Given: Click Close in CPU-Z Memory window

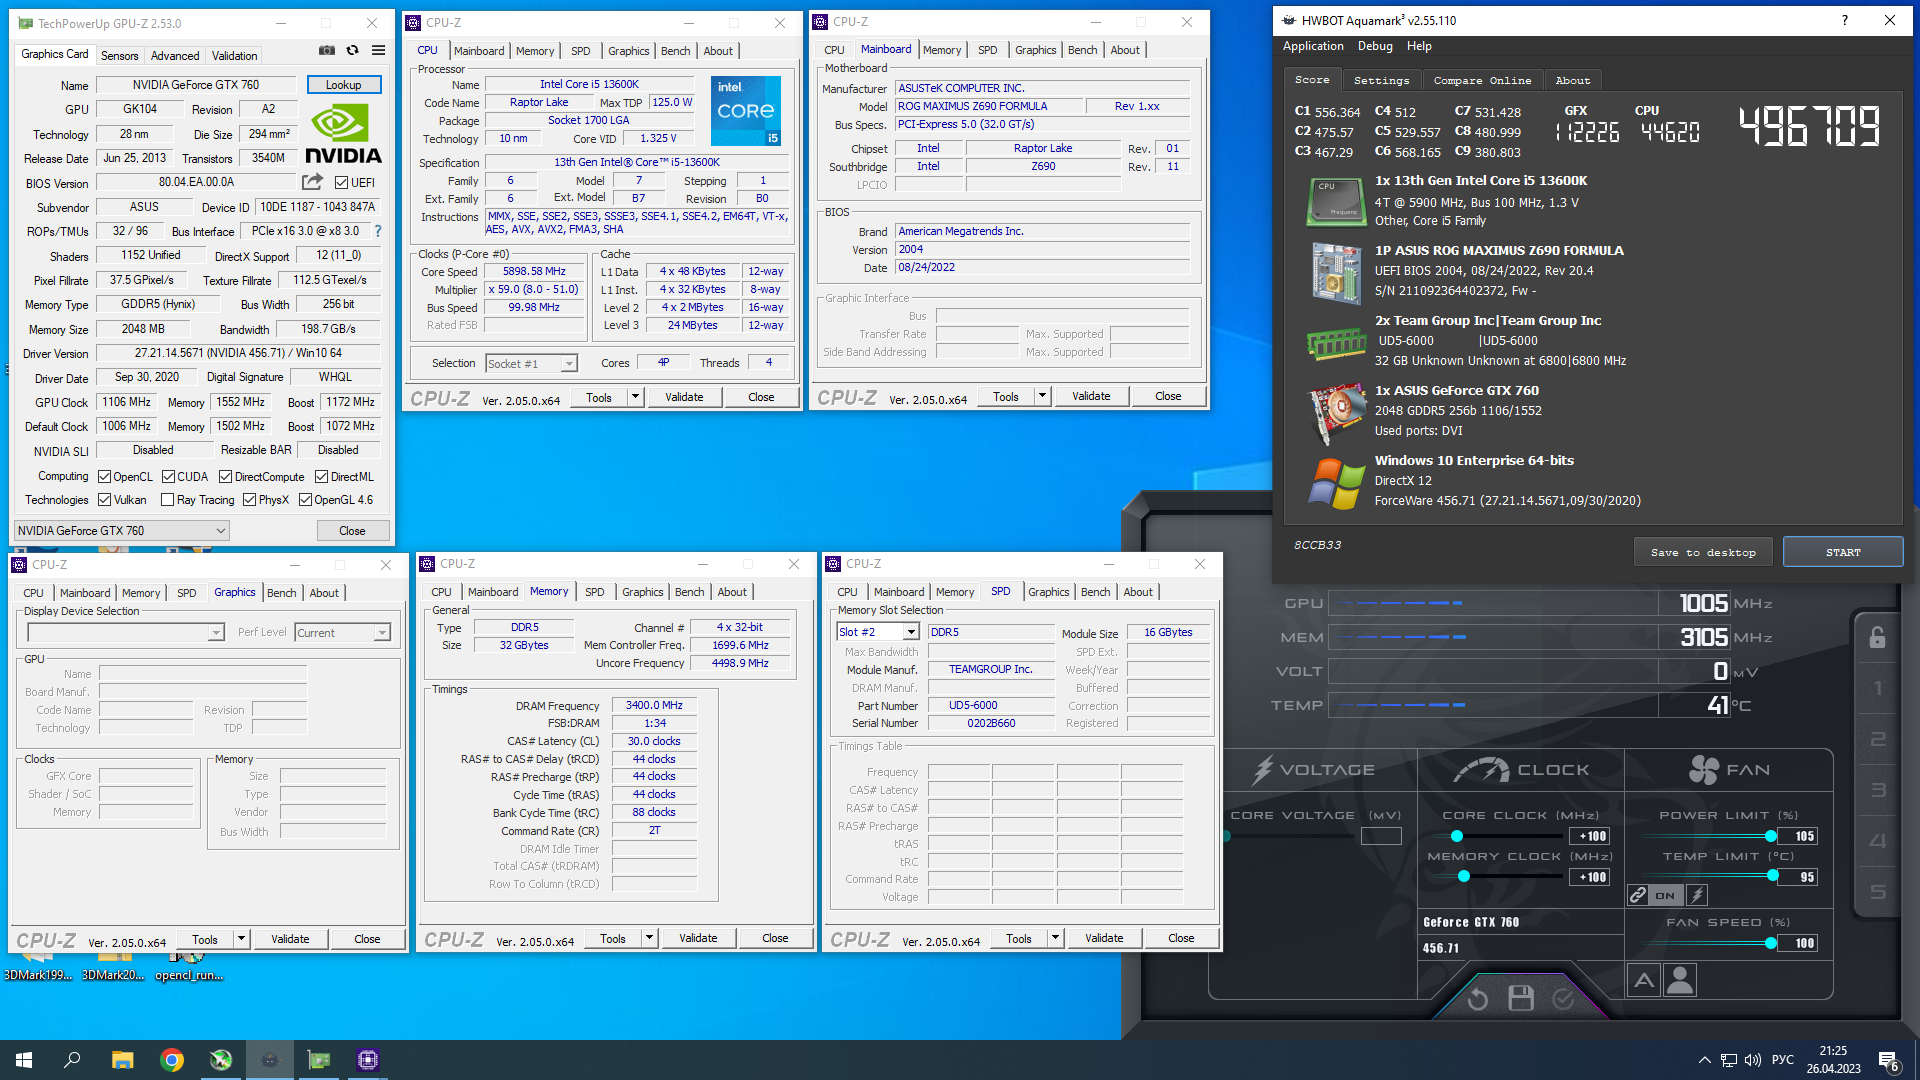Looking at the screenshot, I should pyautogui.click(x=775, y=938).
